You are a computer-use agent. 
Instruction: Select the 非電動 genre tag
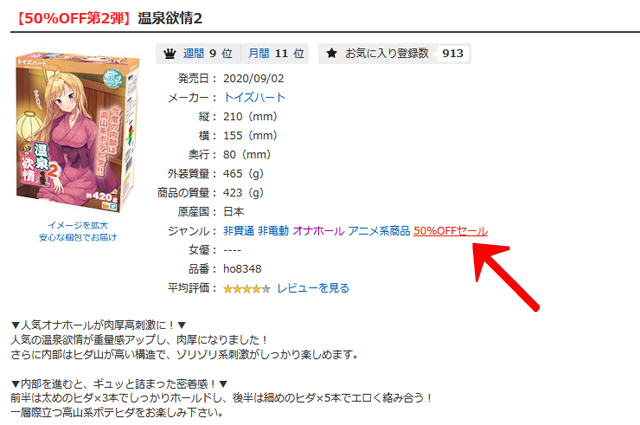click(273, 231)
